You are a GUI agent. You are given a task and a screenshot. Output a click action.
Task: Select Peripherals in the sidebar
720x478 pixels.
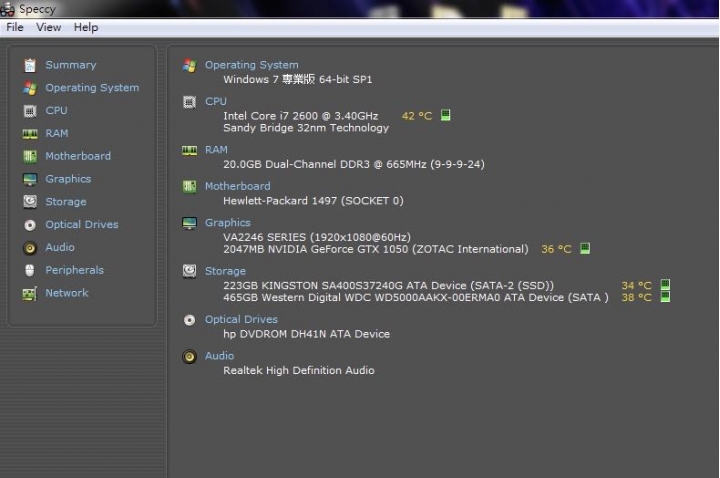[74, 270]
